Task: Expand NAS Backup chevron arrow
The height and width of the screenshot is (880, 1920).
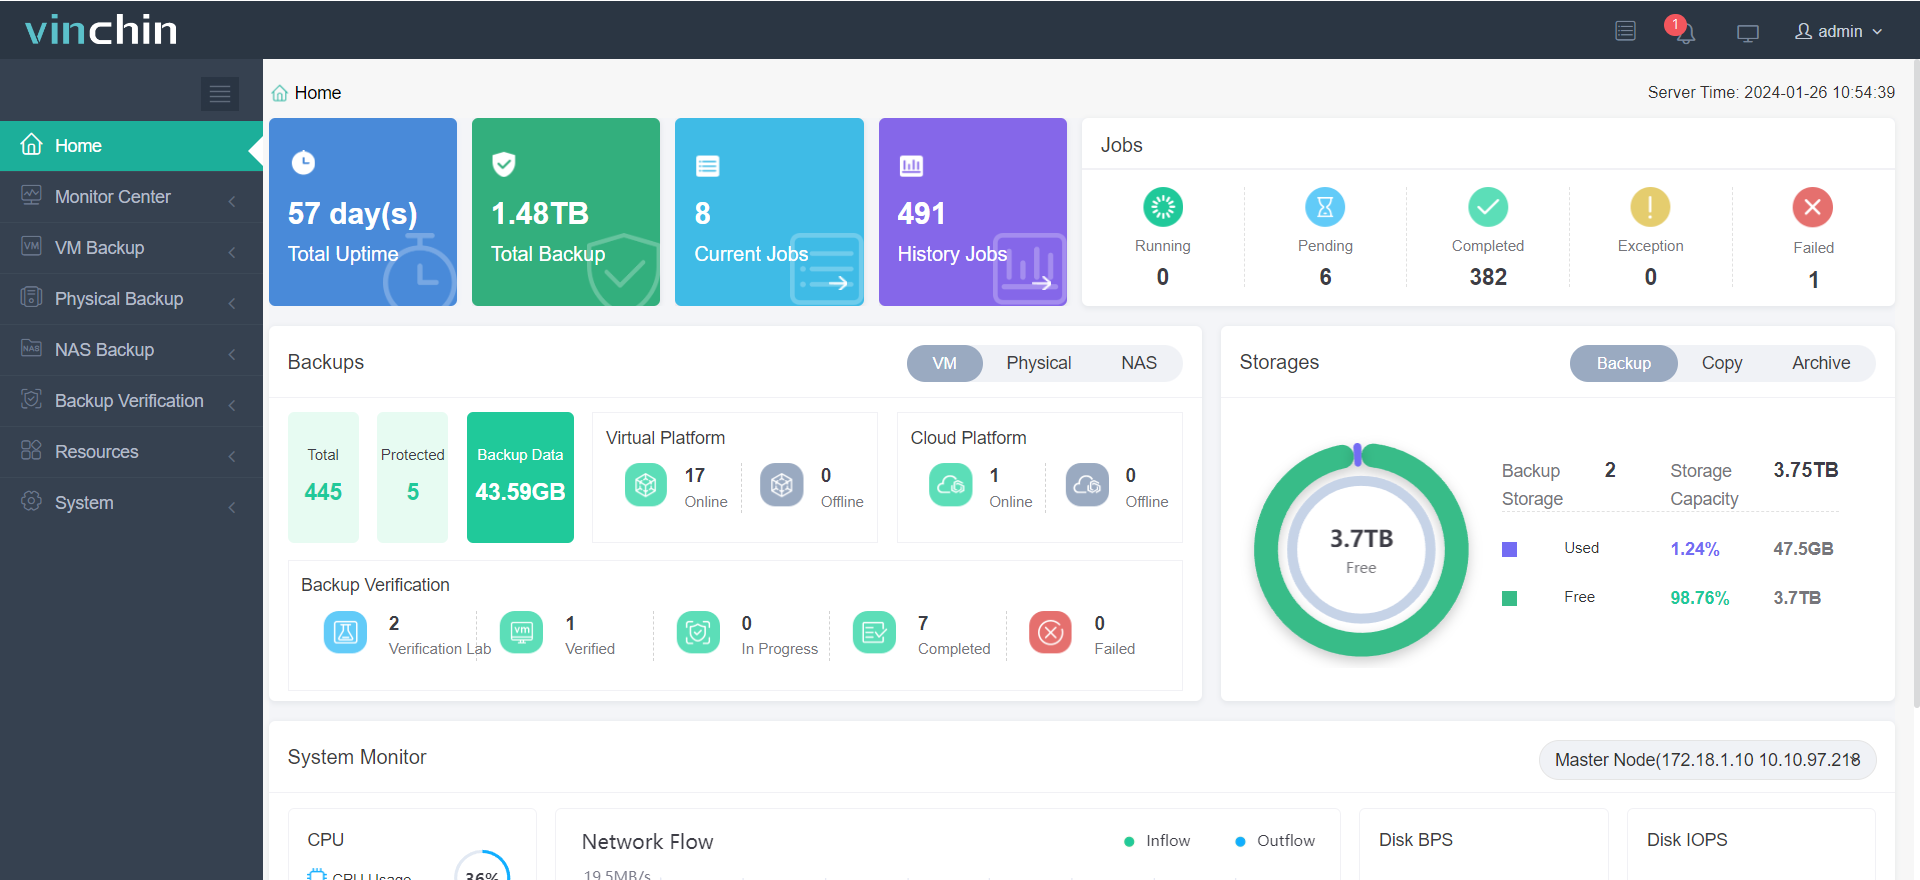Action: [232, 354]
